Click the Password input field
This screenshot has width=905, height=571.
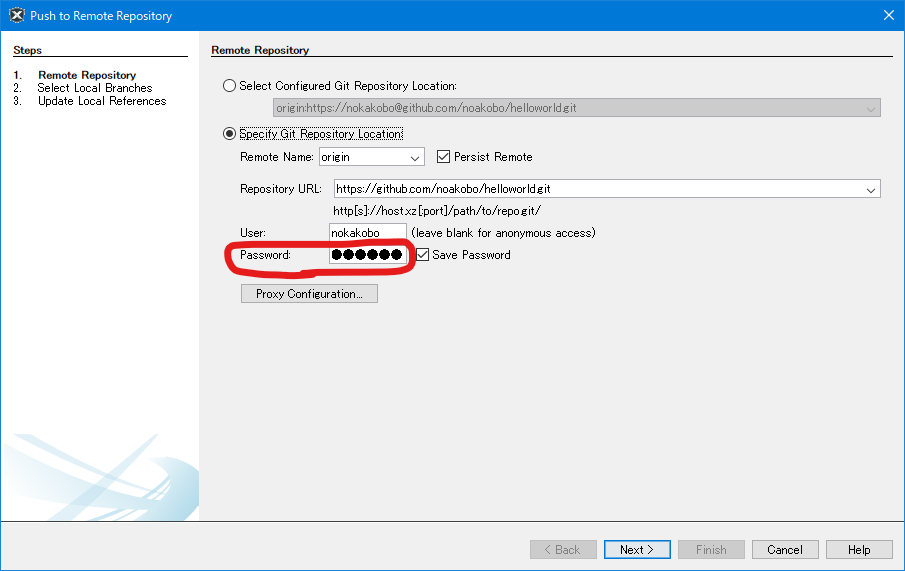pos(367,255)
